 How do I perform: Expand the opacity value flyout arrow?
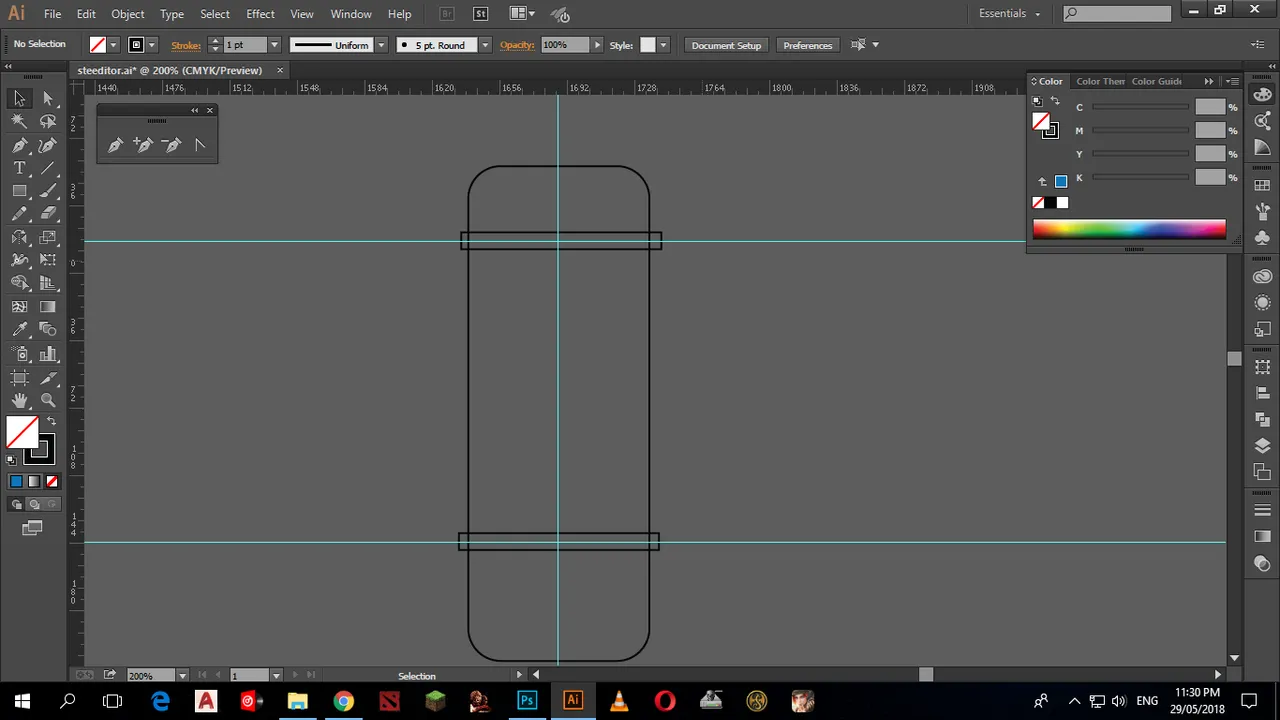pyautogui.click(x=597, y=45)
